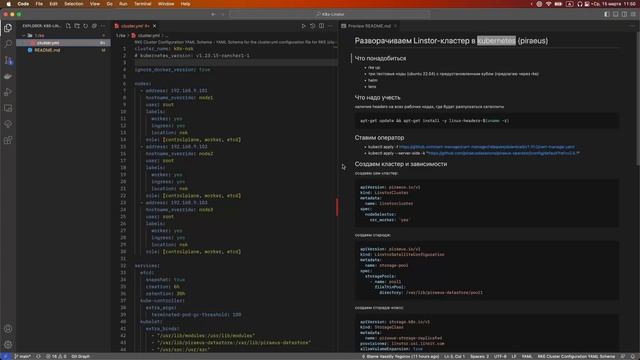
Task: Open Source Control view in activity bar
Action: pos(8,60)
